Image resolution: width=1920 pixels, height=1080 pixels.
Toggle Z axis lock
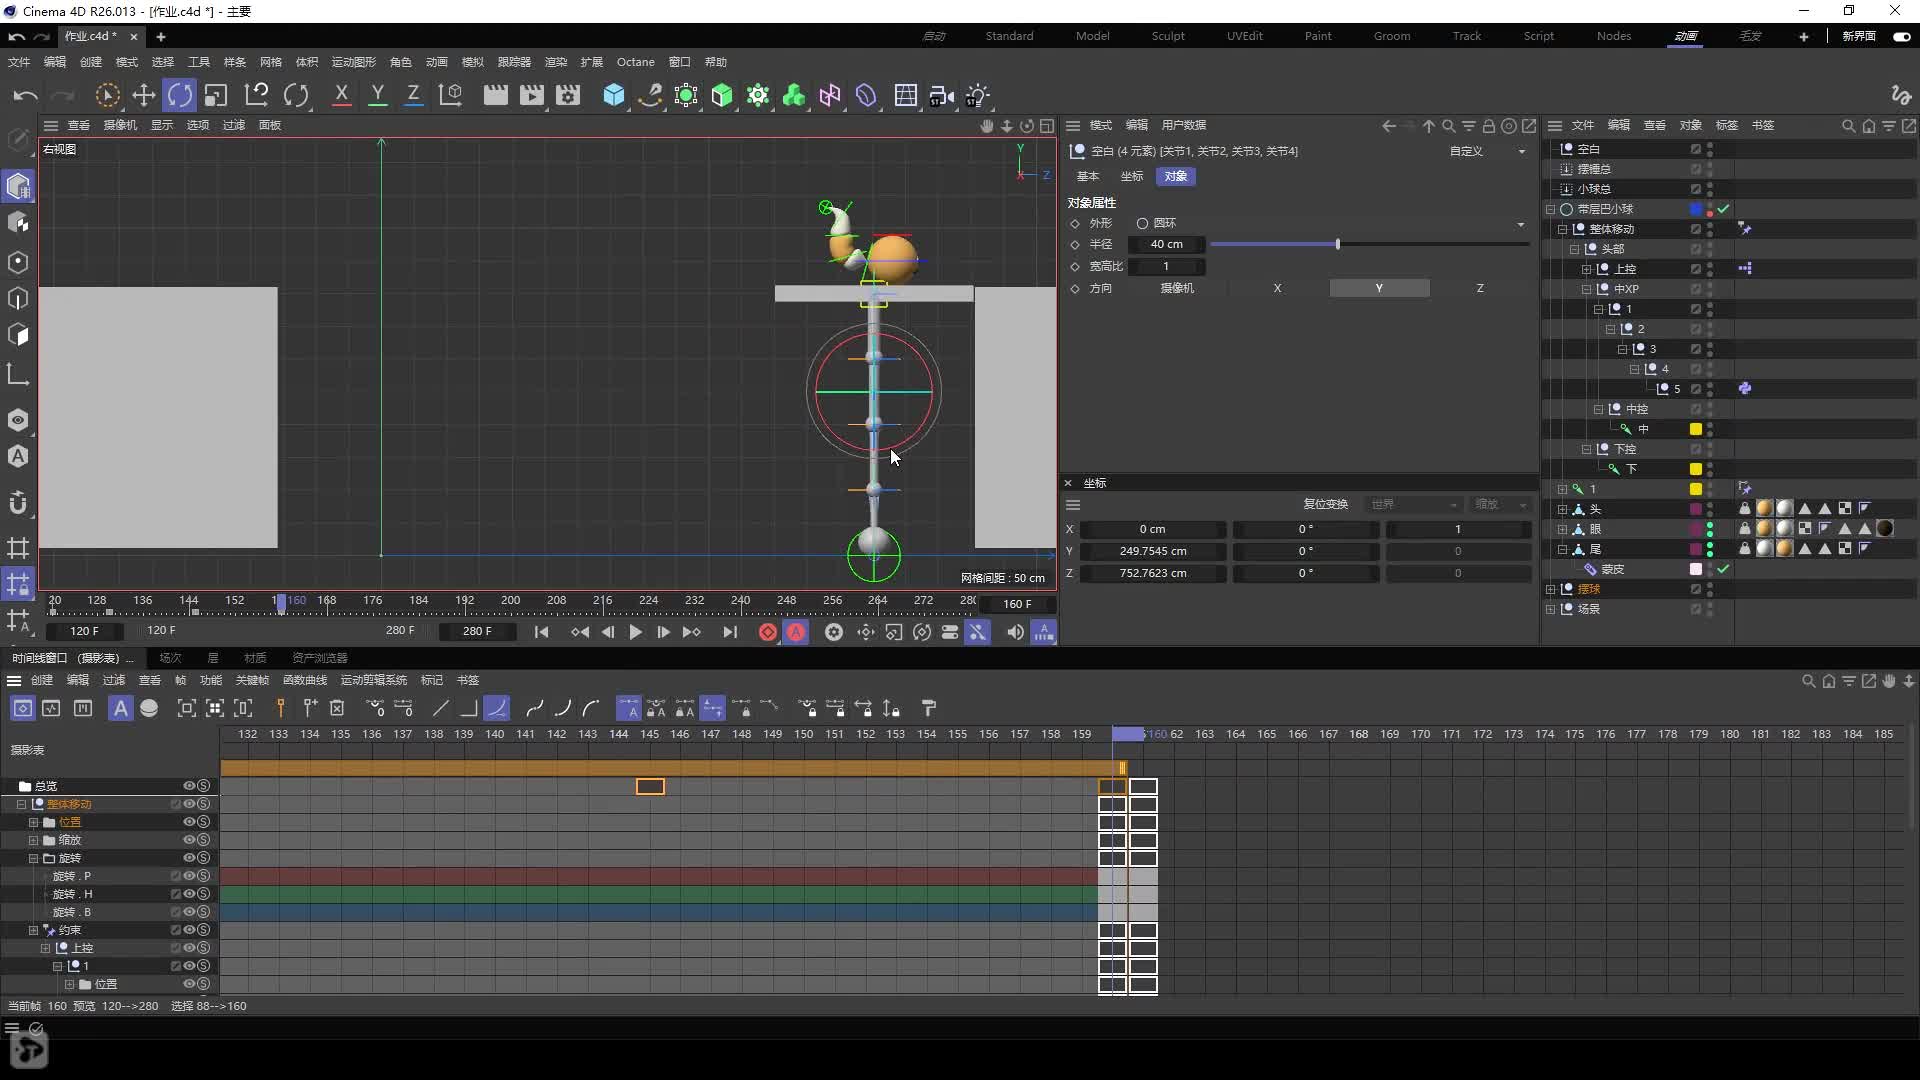[413, 95]
